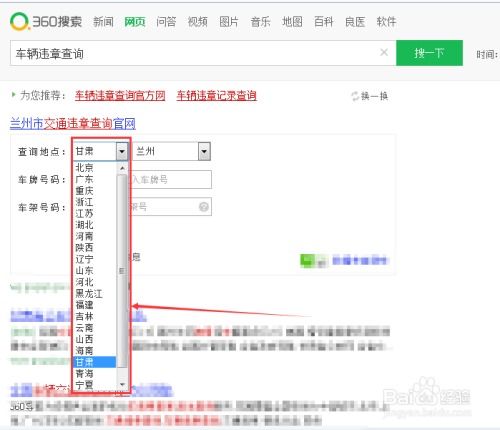Open the 车辆违章查询官方网 recommended link
Image resolution: width=500 pixels, height=430 pixels.
pyautogui.click(x=120, y=96)
